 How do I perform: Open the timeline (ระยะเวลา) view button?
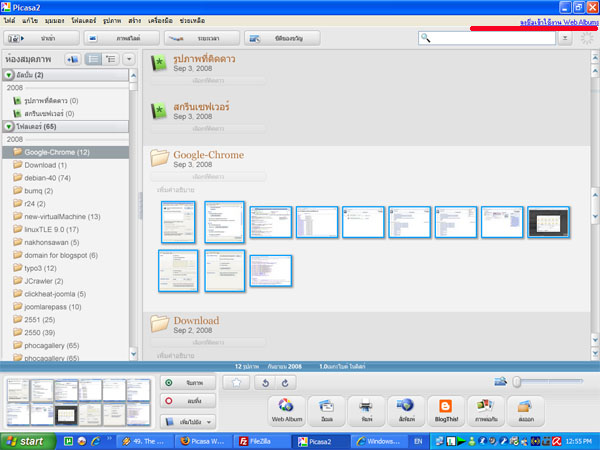click(202, 38)
